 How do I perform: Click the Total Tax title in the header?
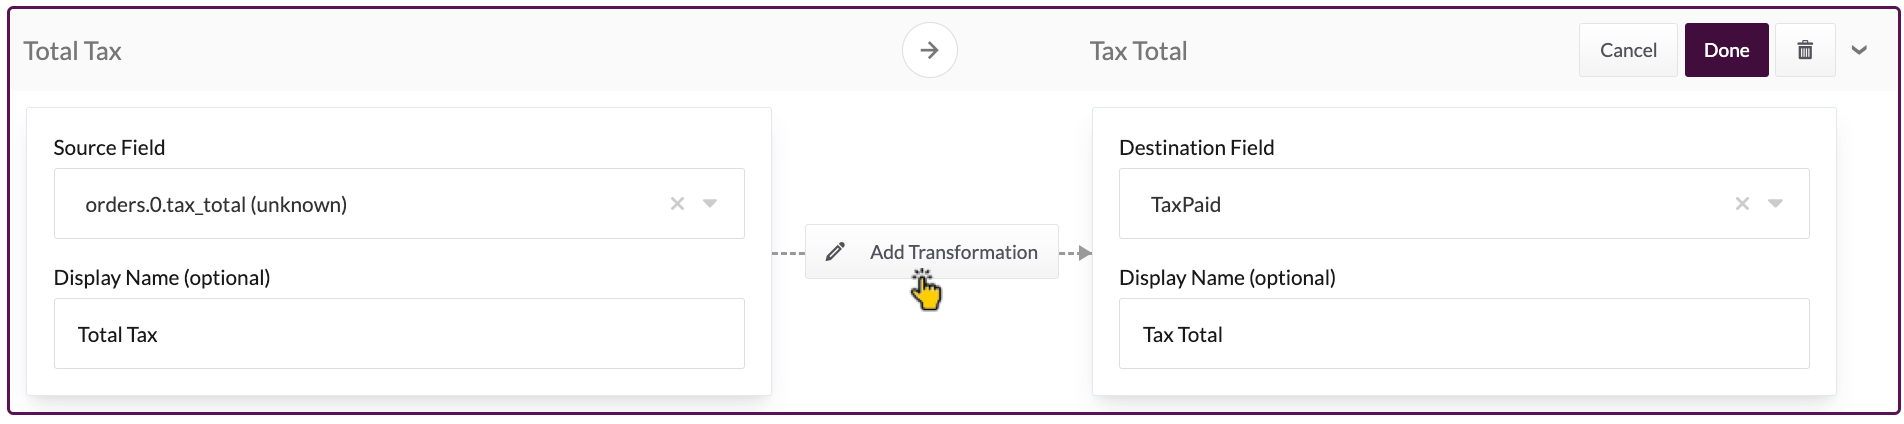pos(72,51)
